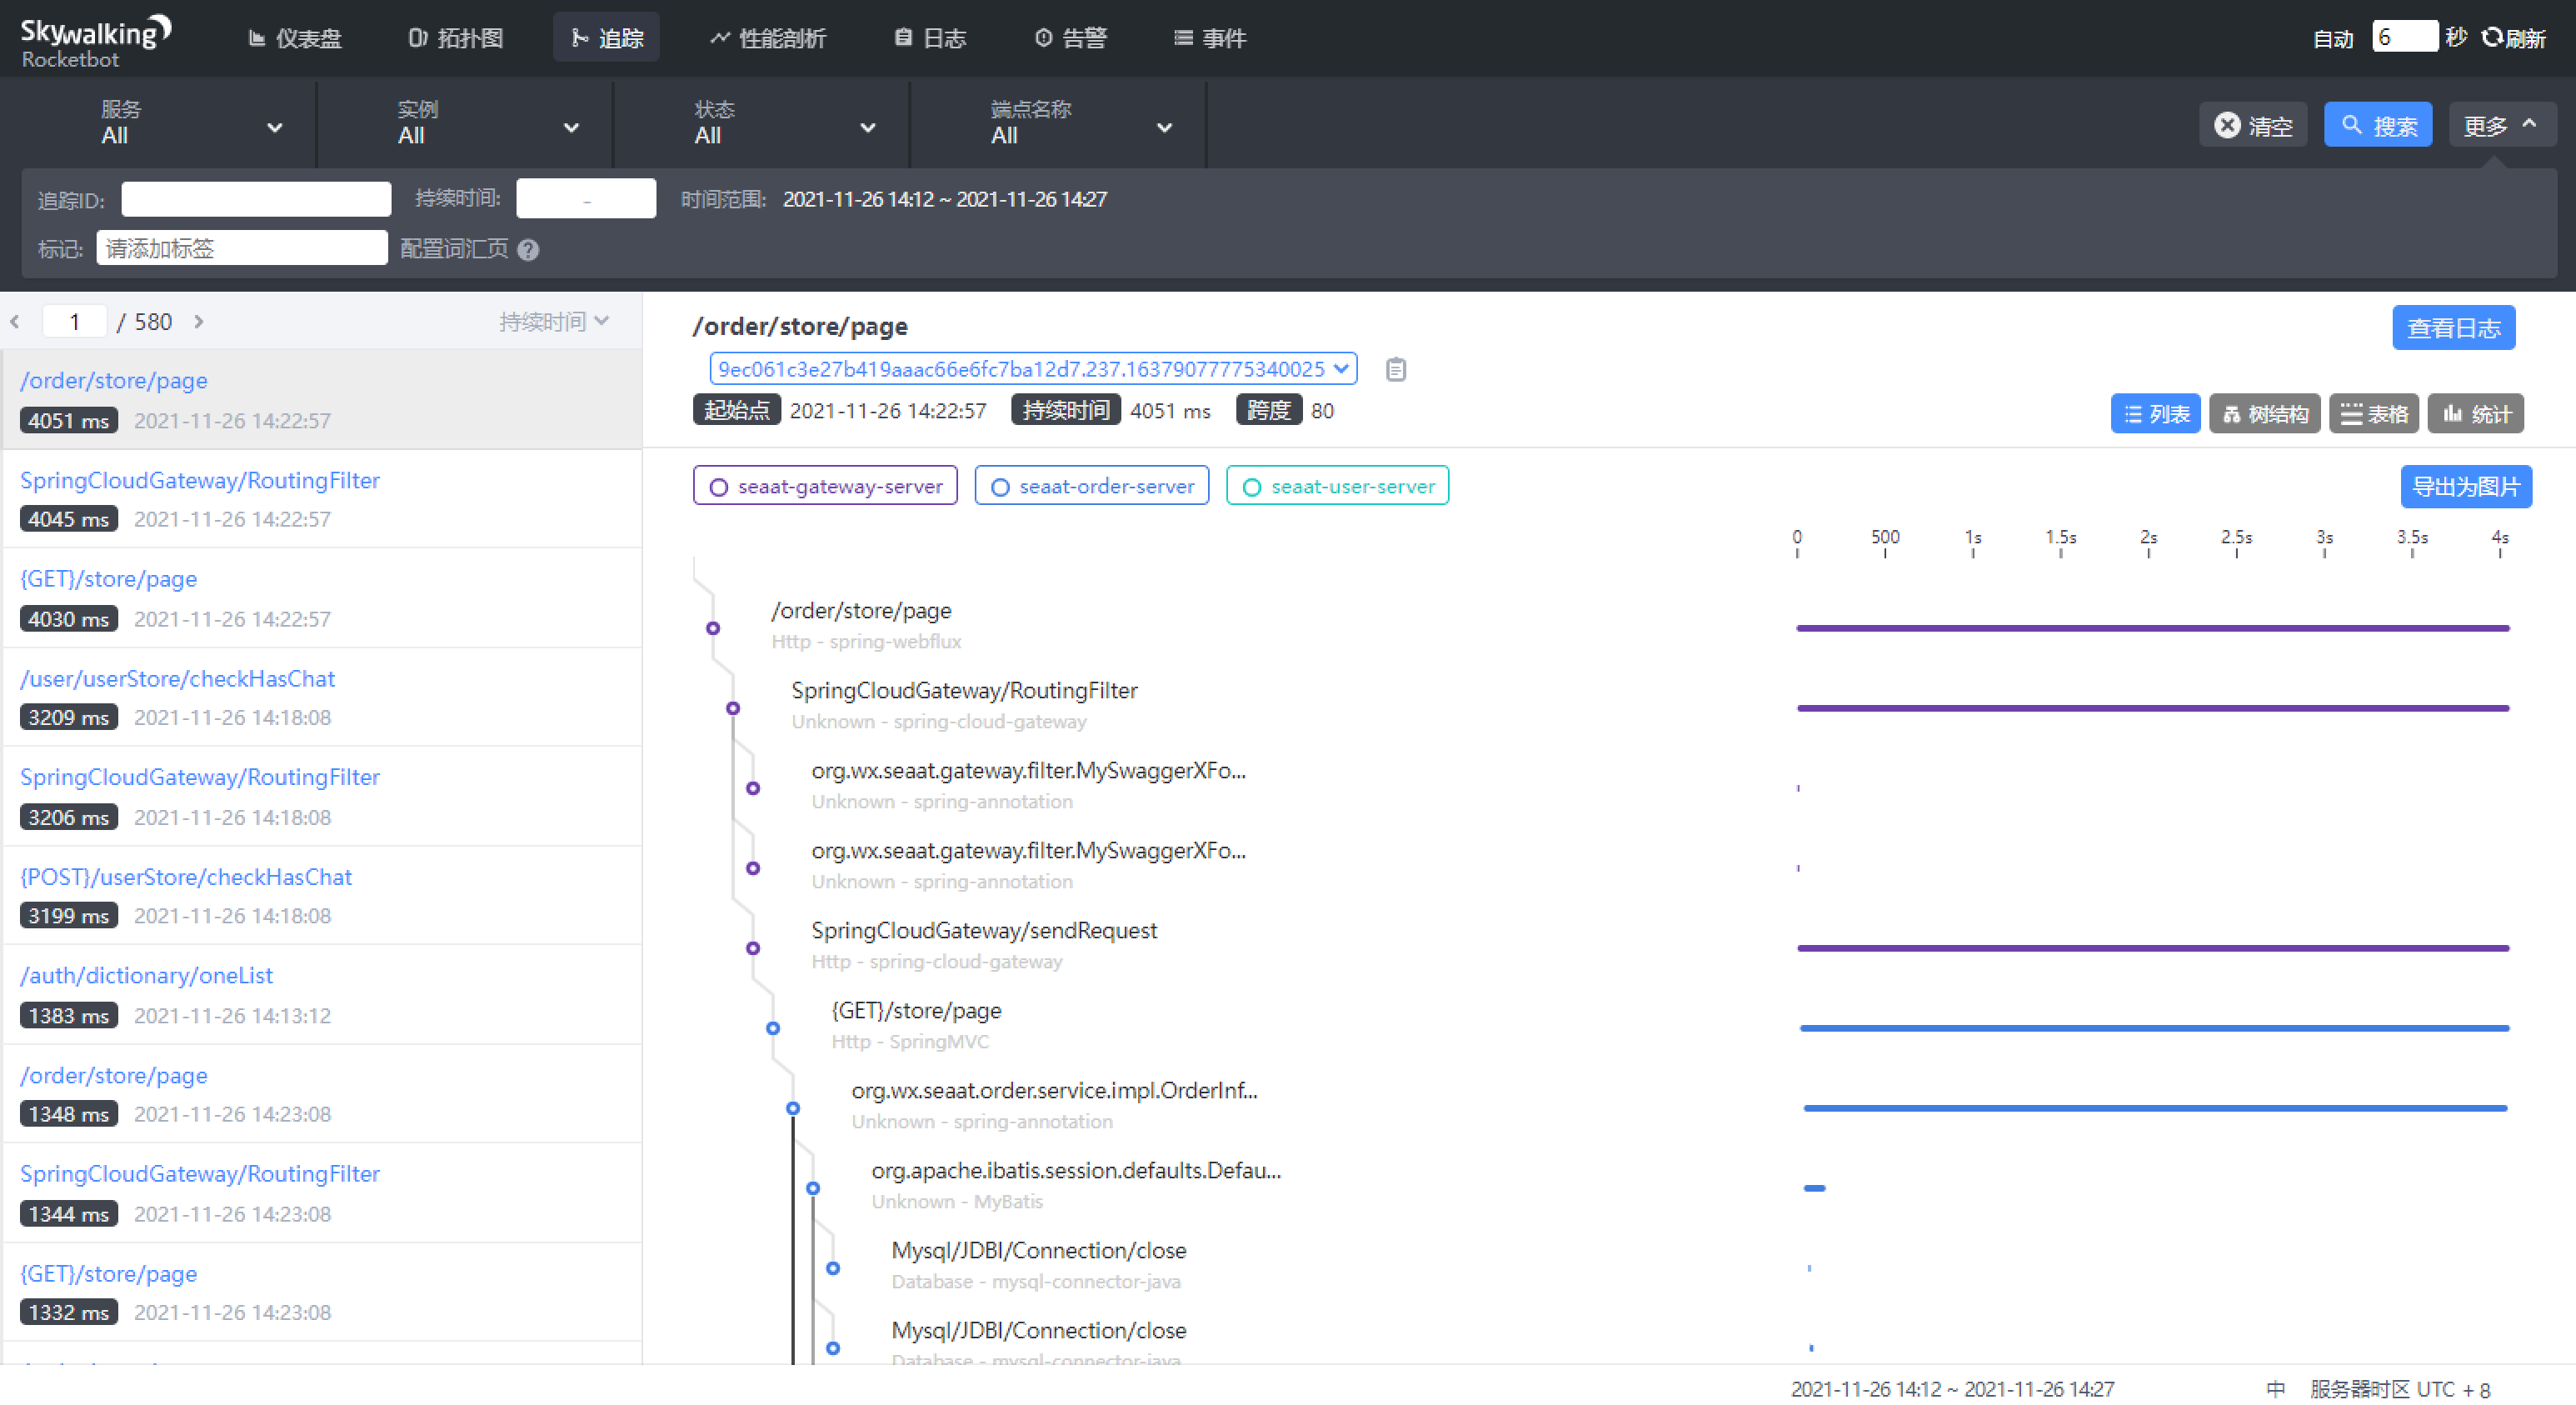Open the 端点名称 All dropdown
The width and height of the screenshot is (2576, 1405).
[x=1059, y=124]
